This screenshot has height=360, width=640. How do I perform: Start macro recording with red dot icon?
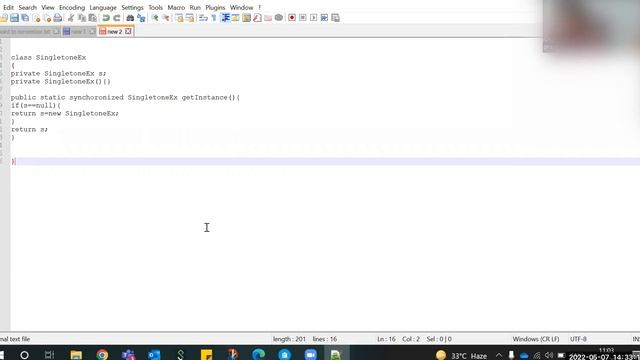(x=292, y=18)
